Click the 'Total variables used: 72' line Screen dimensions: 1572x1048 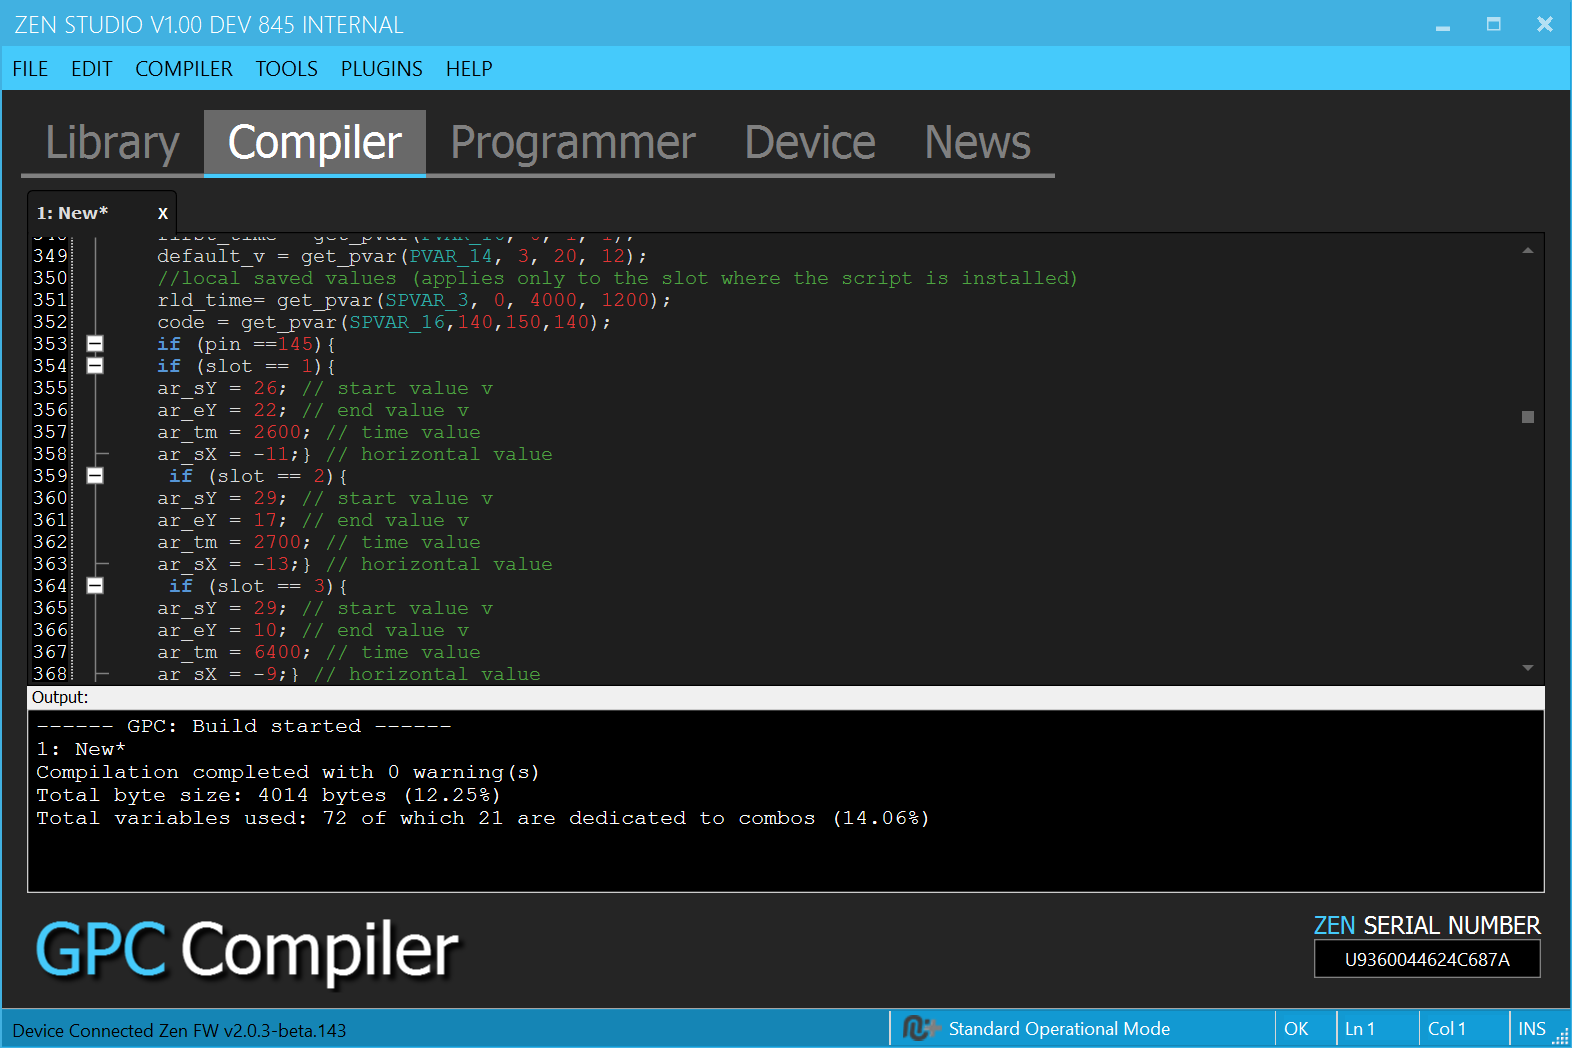pos(483,818)
